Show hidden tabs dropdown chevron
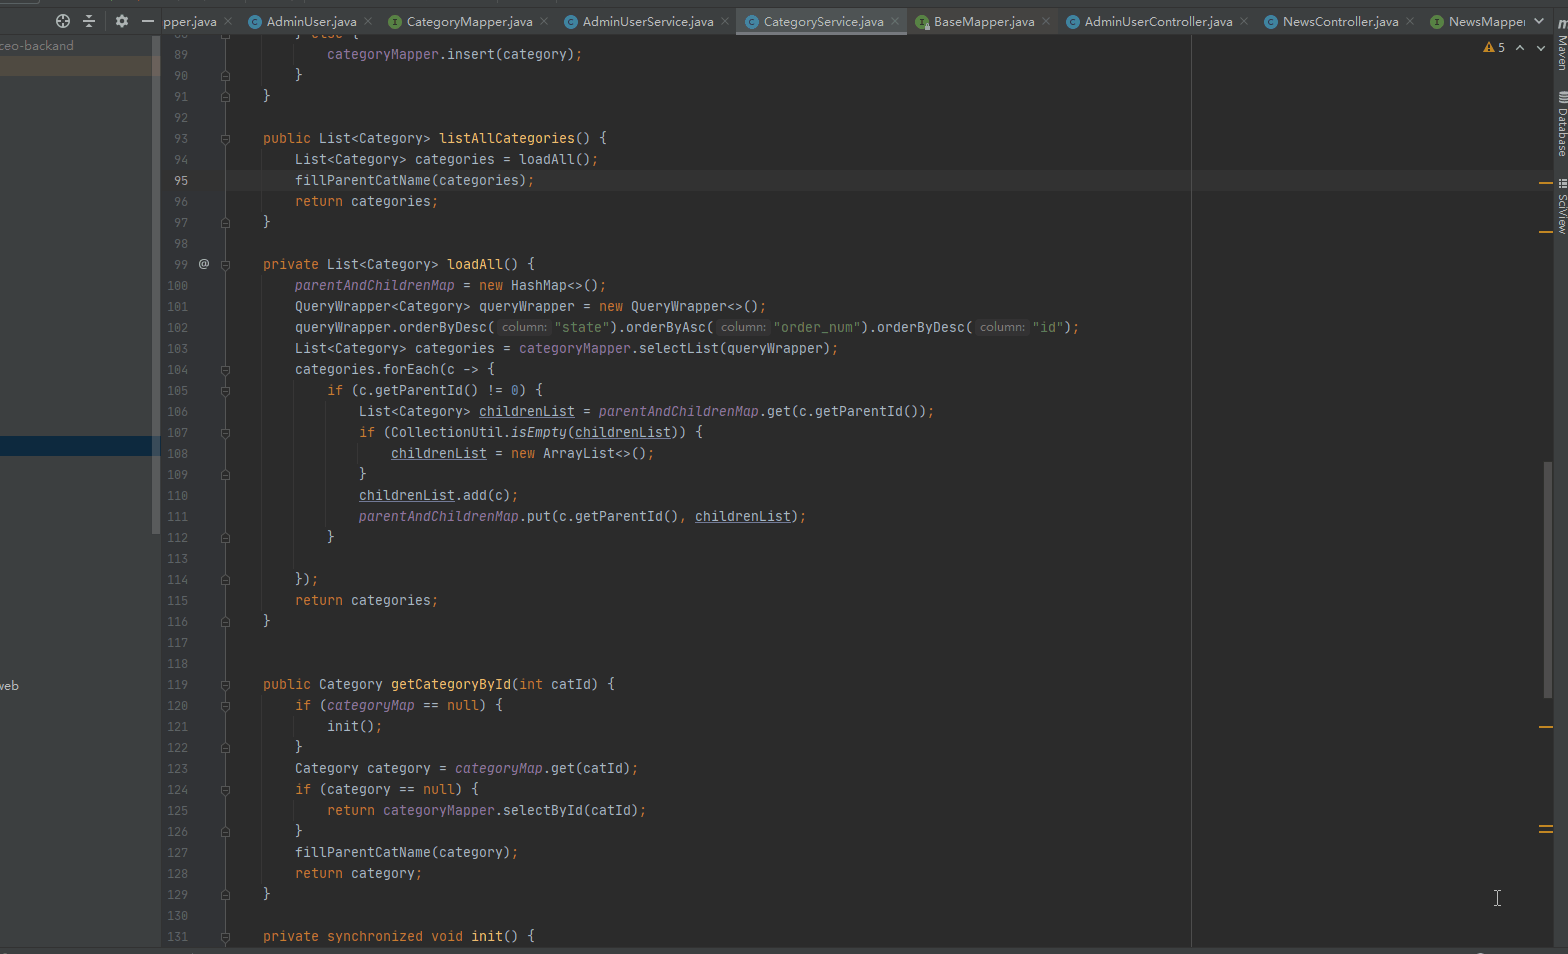Viewport: 1568px width, 954px height. point(1539,21)
